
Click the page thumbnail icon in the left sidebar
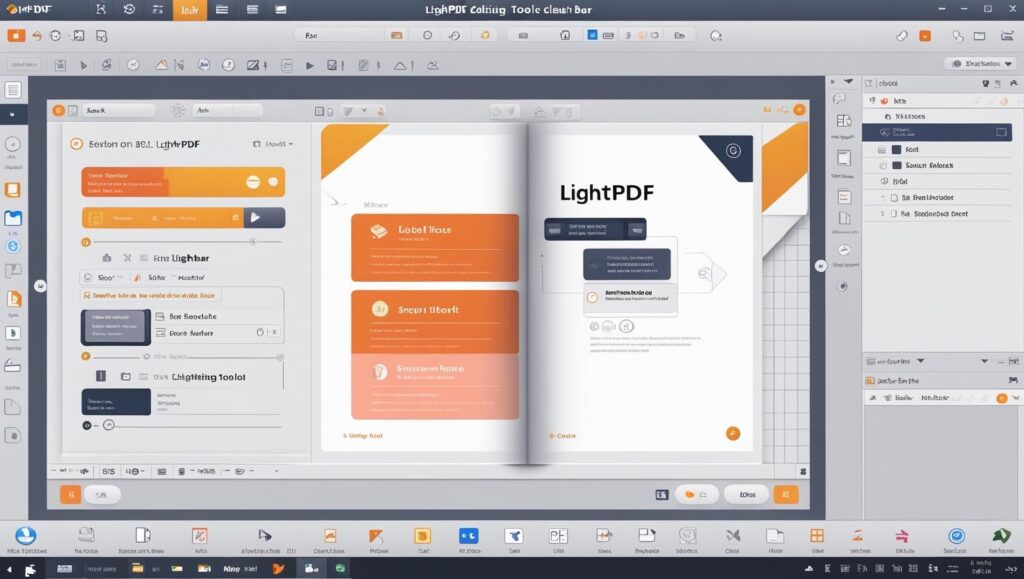coord(13,91)
